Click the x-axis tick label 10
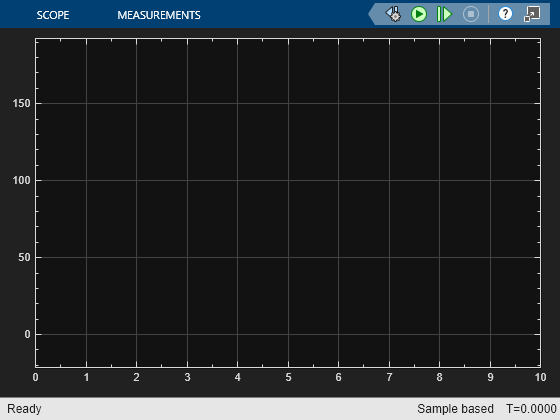 pos(540,378)
